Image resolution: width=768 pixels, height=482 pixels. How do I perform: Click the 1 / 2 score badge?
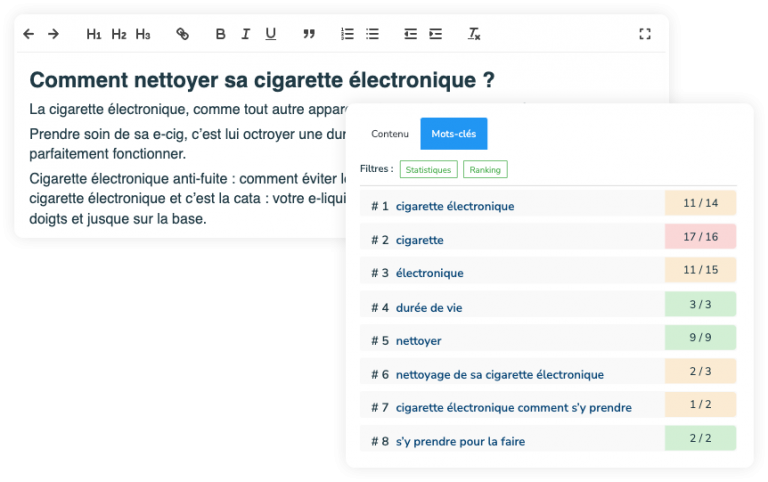pos(700,405)
